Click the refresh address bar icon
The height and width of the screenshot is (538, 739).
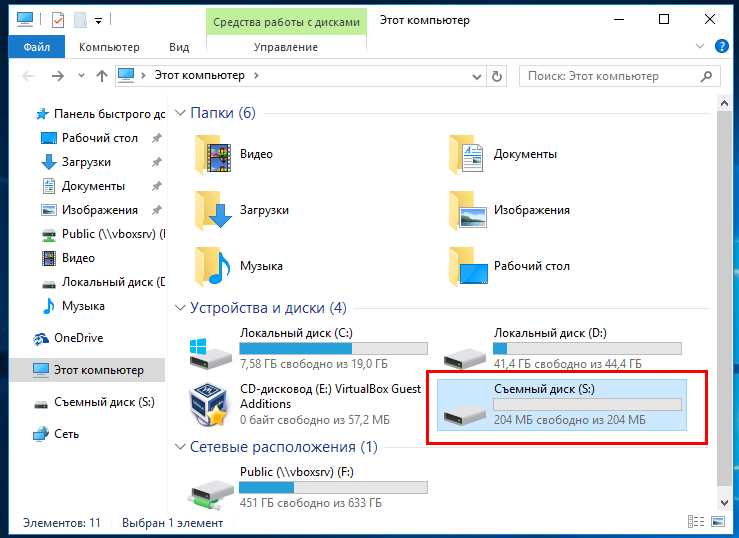click(497, 76)
